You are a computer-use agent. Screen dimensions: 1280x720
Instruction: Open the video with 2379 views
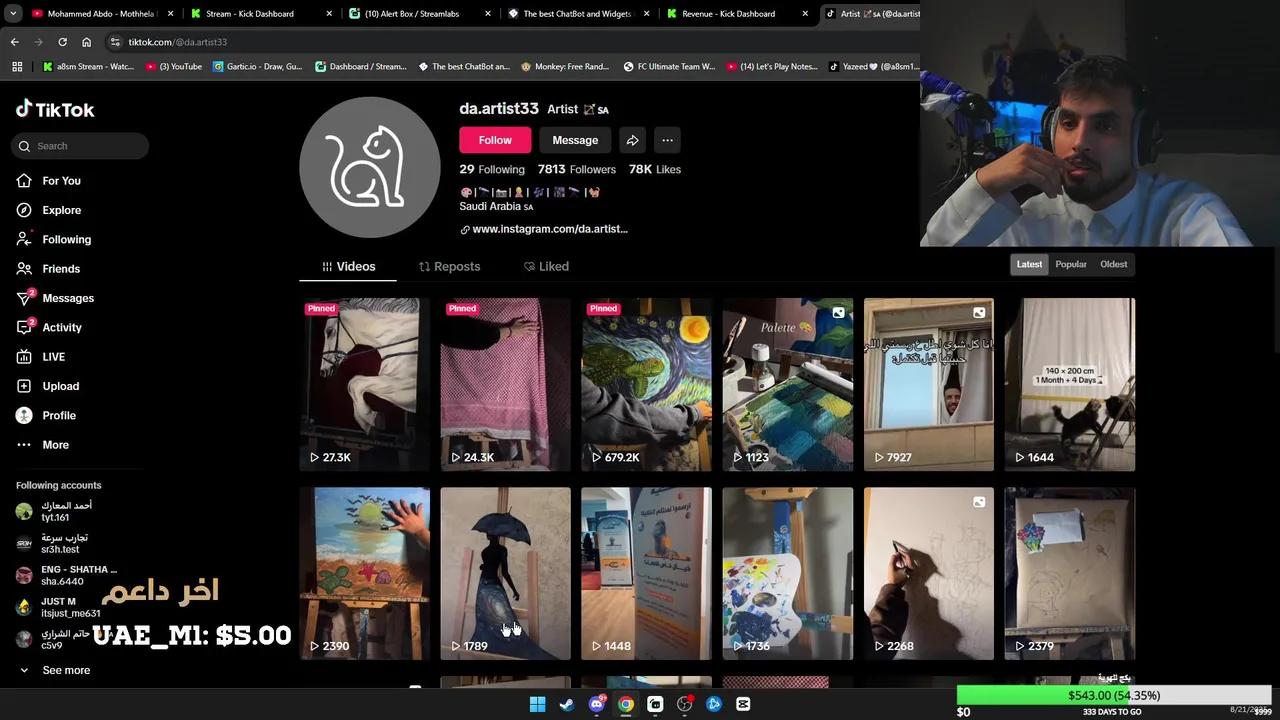point(1070,574)
